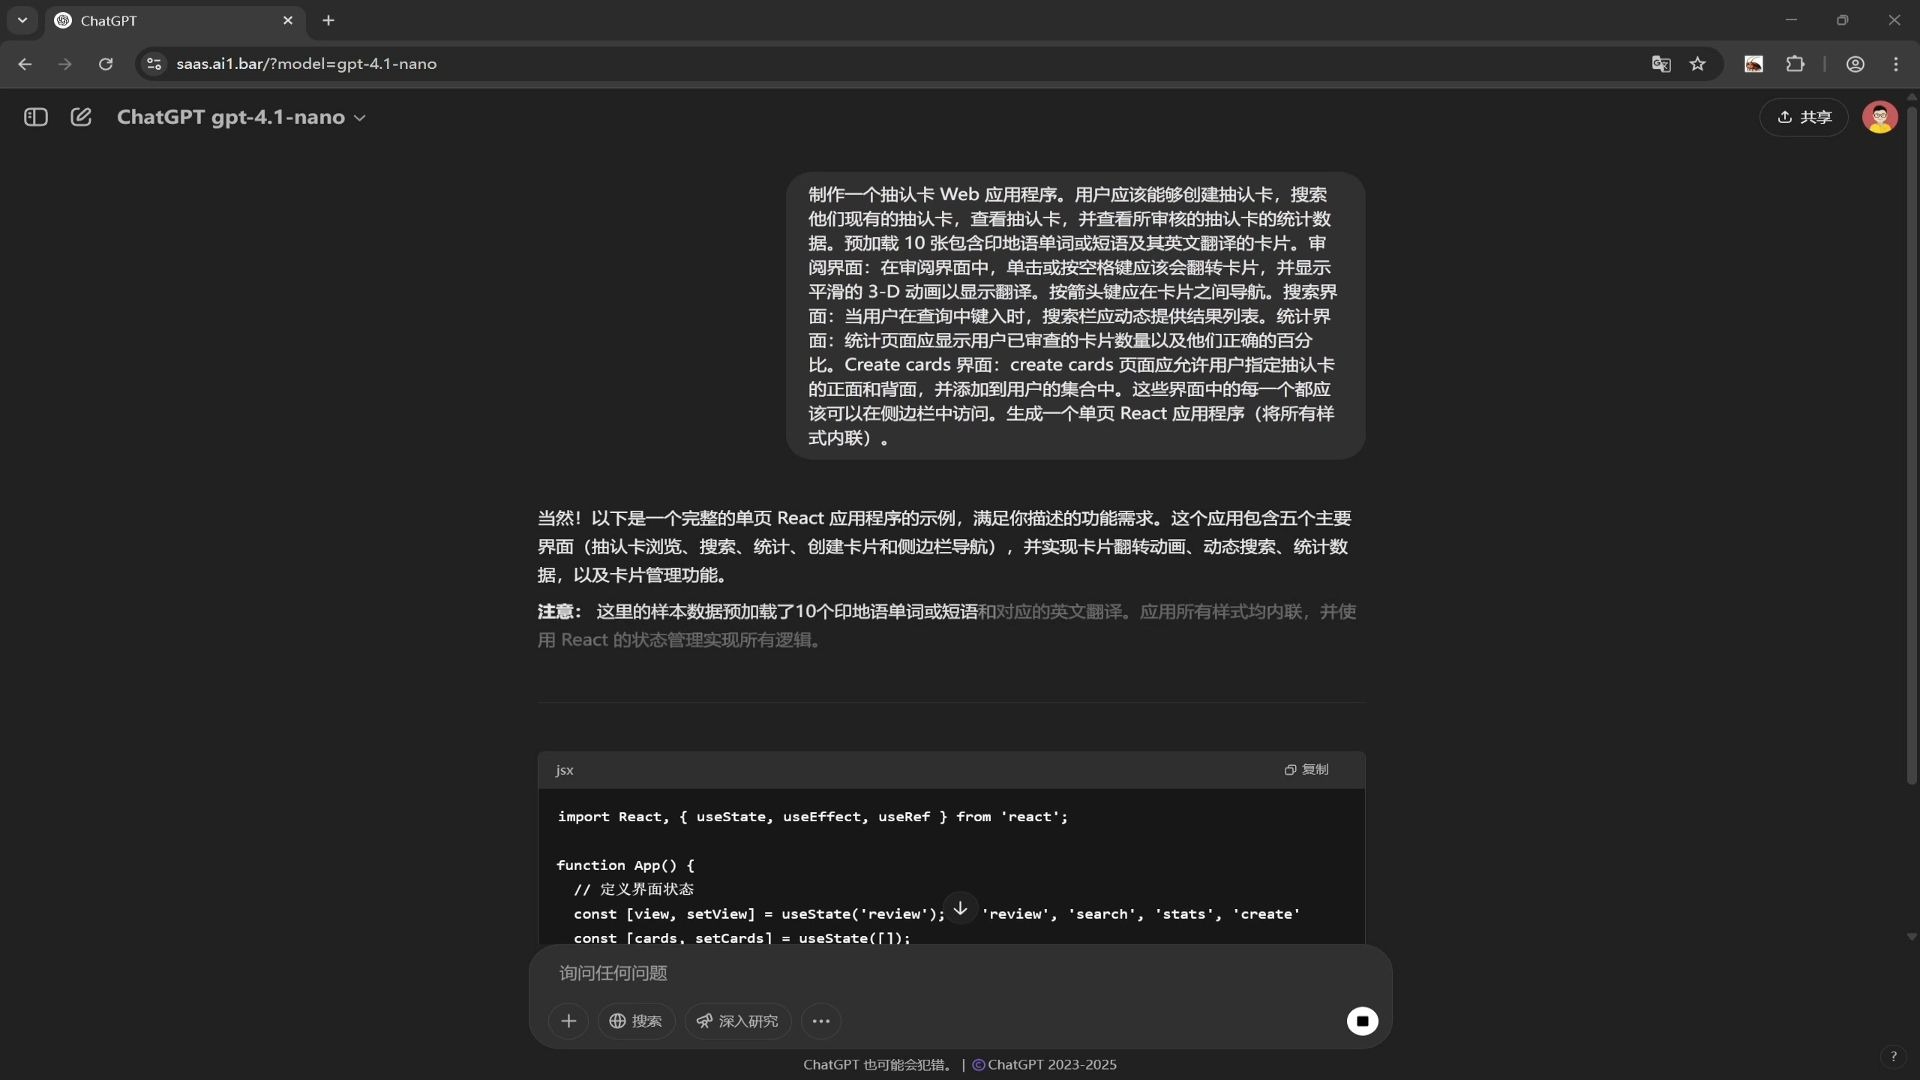Stop the response generation
1920x1080 pixels.
(1362, 1021)
